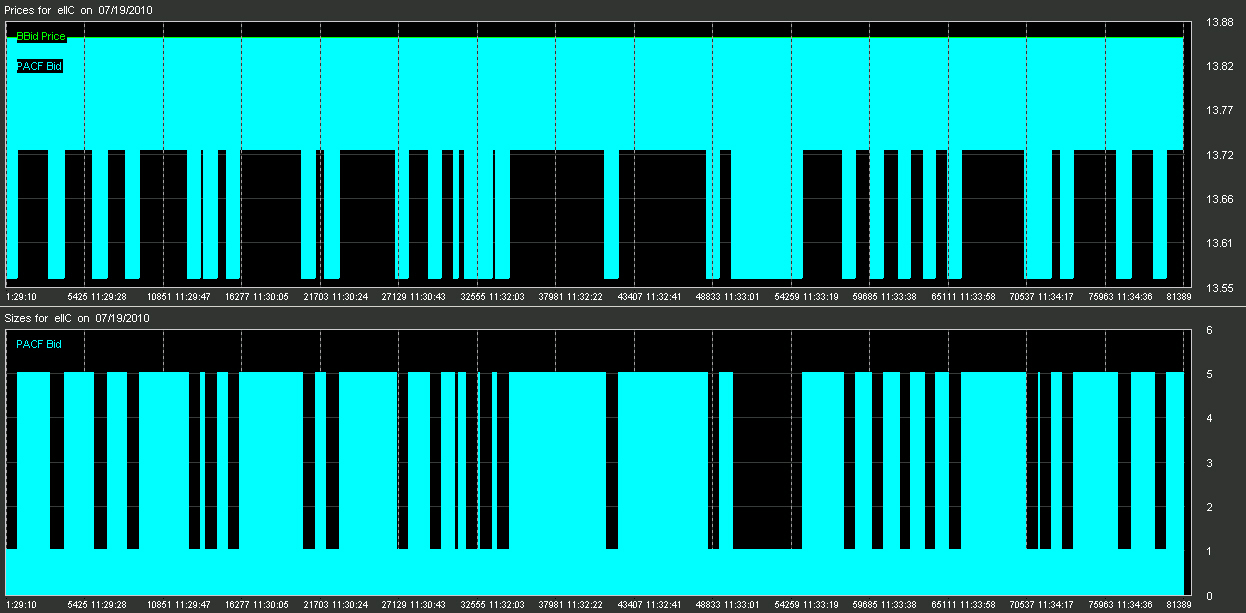Click "43407 11:32:41" label under Prices chart
Image resolution: width=1246 pixels, height=613 pixels.
point(649,297)
